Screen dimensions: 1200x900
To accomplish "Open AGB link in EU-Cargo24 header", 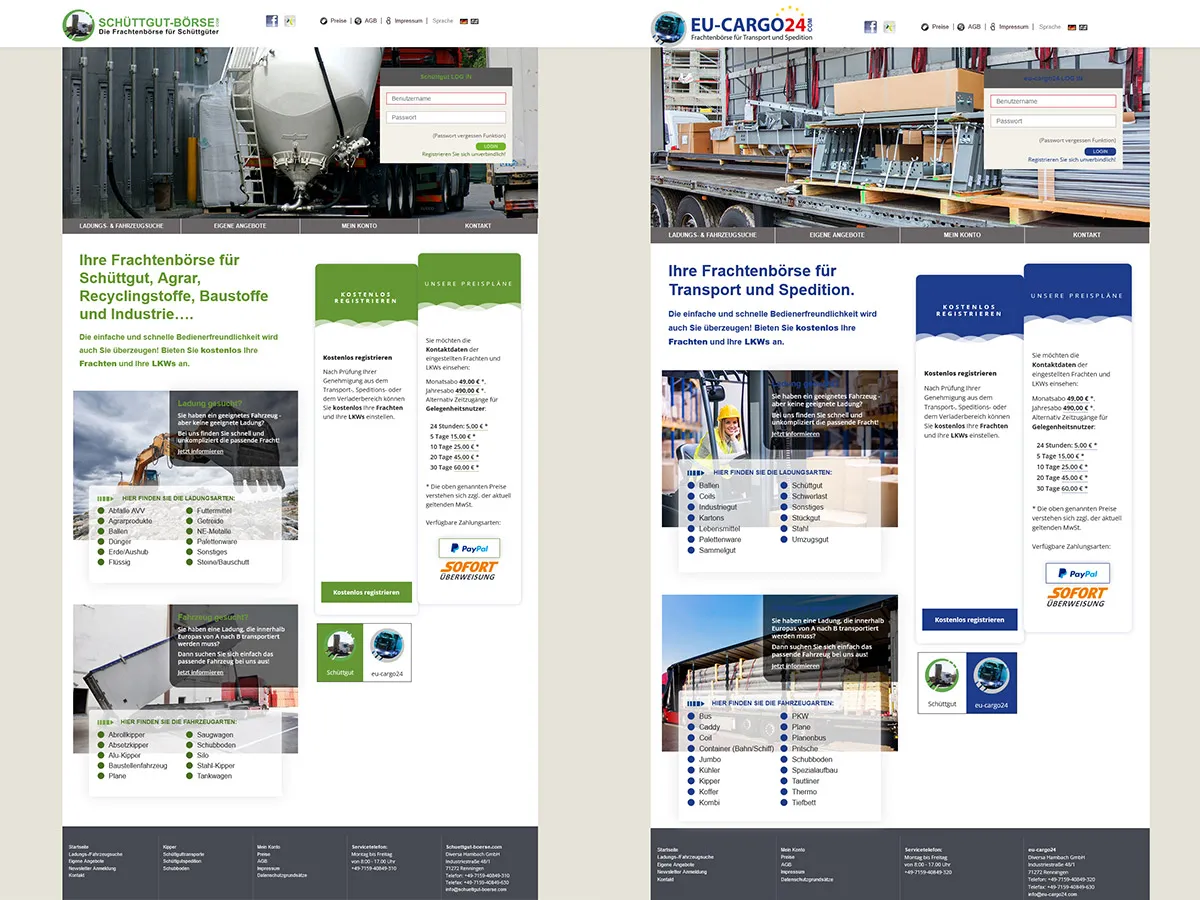I will pyautogui.click(x=974, y=27).
